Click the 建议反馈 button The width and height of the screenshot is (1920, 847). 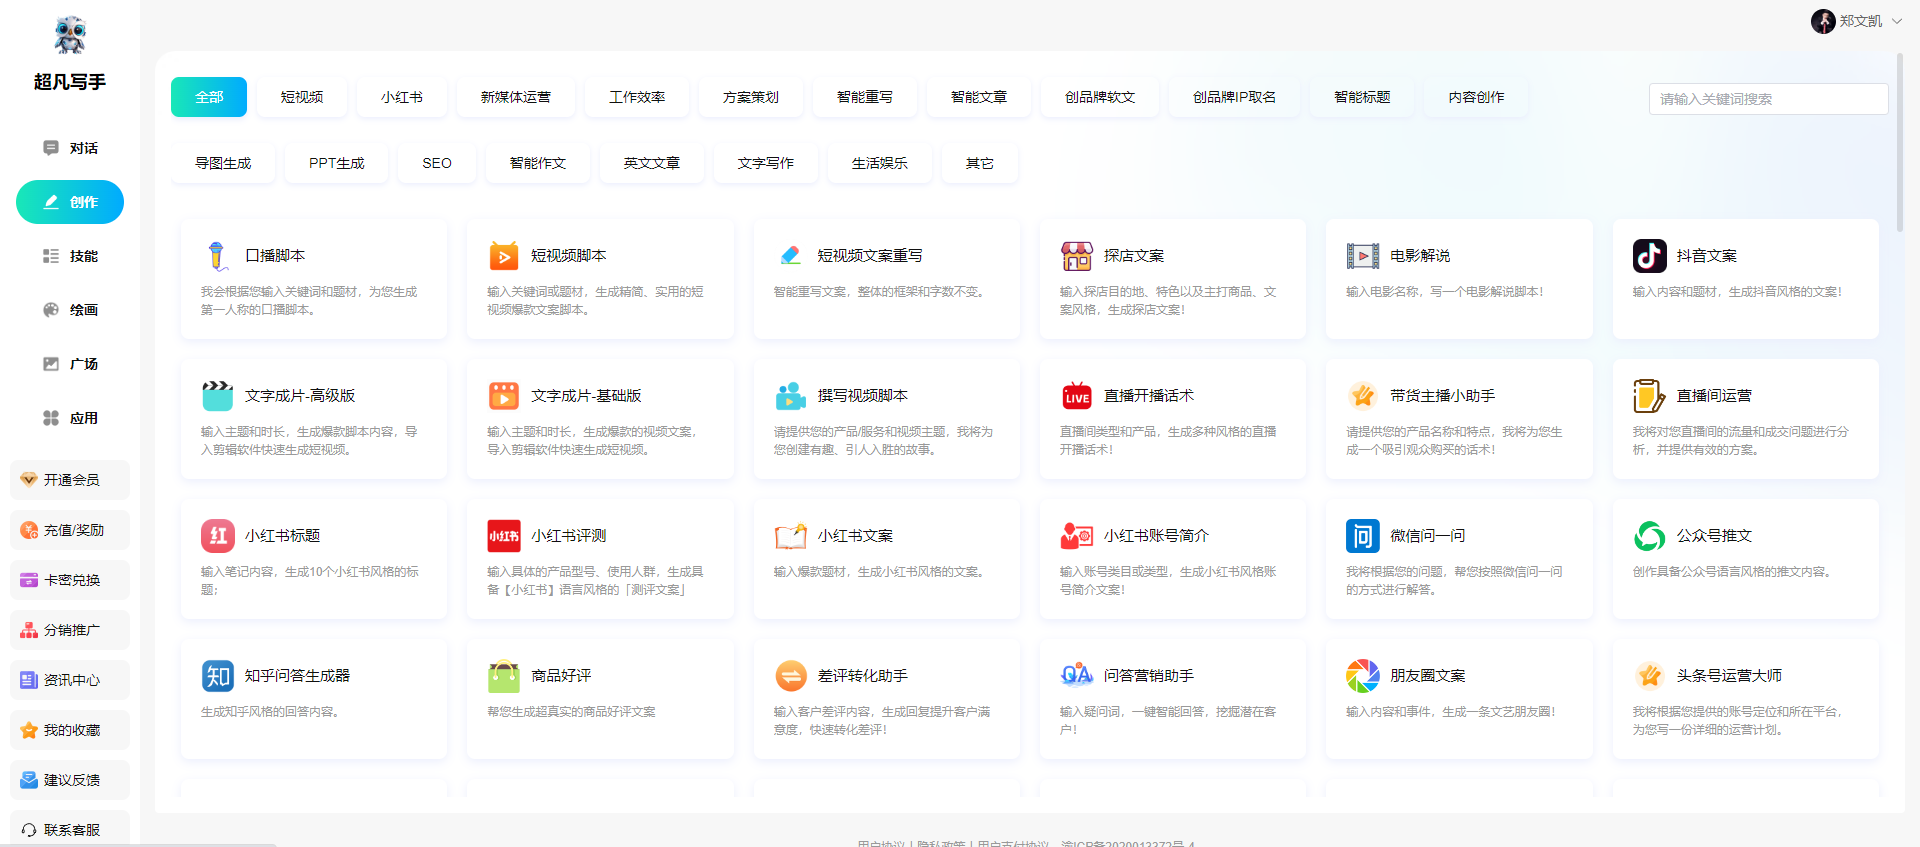[70, 780]
